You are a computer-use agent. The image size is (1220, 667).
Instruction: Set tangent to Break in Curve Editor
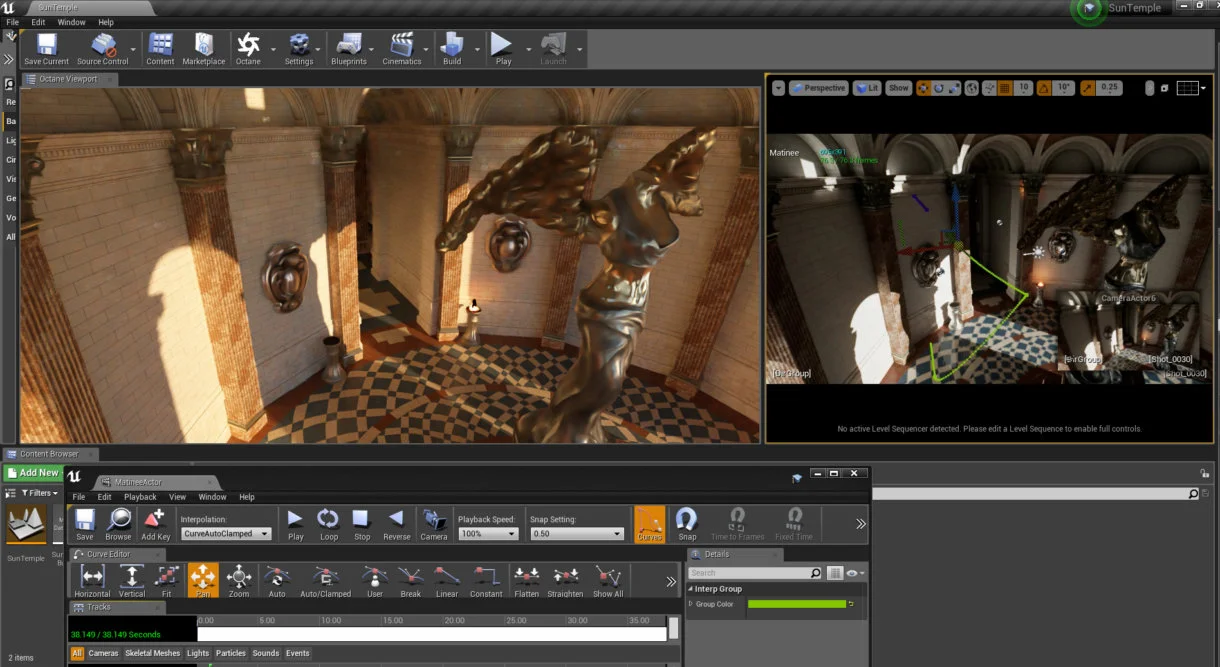point(411,581)
